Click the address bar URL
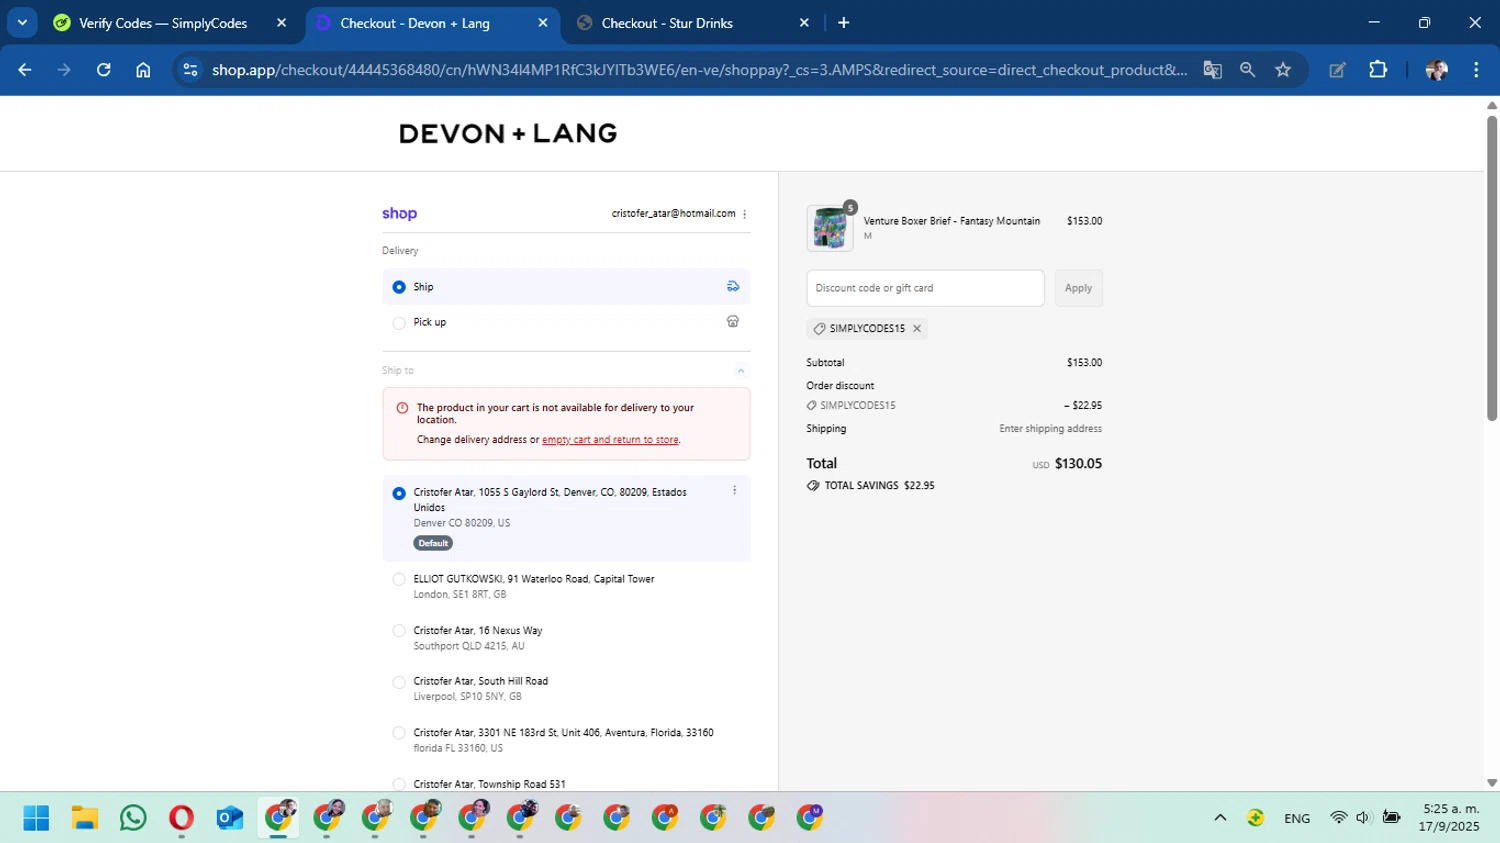The image size is (1500, 843). (x=699, y=70)
